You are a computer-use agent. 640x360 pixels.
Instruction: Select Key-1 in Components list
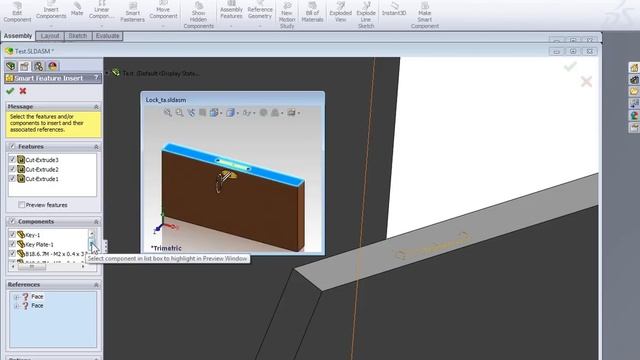pos(33,235)
